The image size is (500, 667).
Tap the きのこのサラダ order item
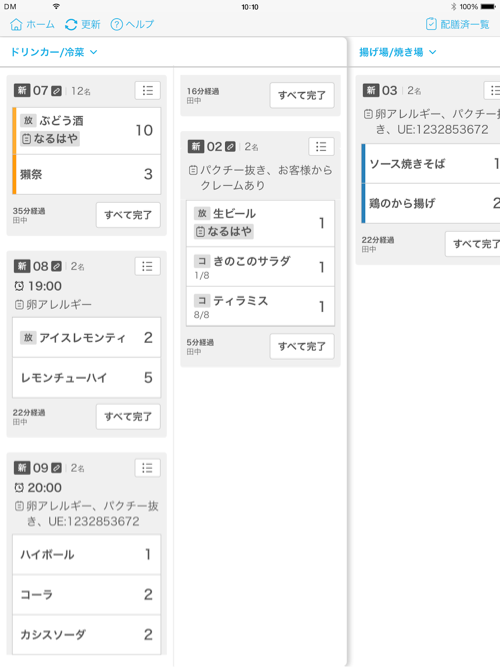(x=260, y=267)
